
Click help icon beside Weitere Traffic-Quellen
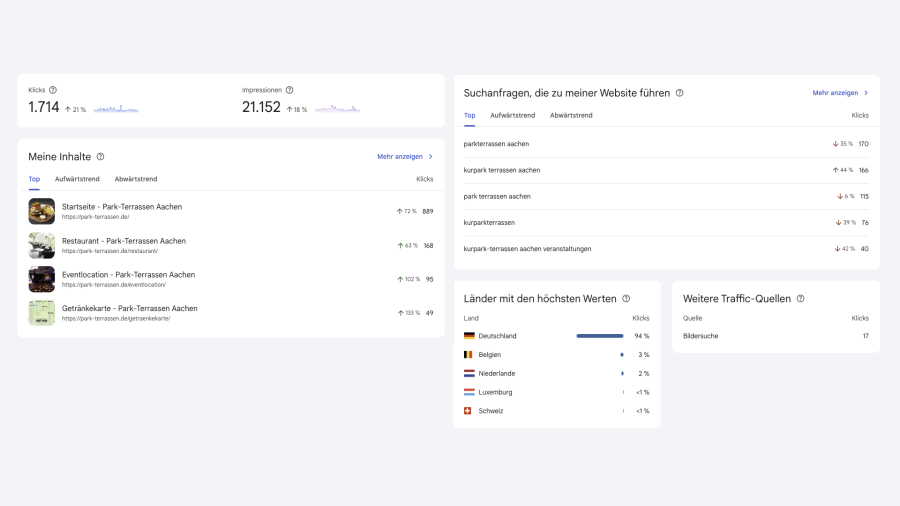[800, 299]
